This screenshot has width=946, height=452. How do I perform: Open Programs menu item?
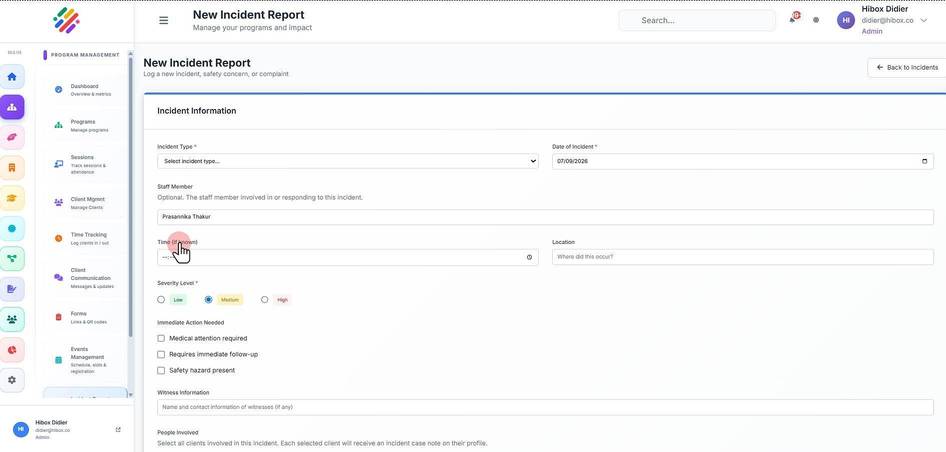pos(84,126)
